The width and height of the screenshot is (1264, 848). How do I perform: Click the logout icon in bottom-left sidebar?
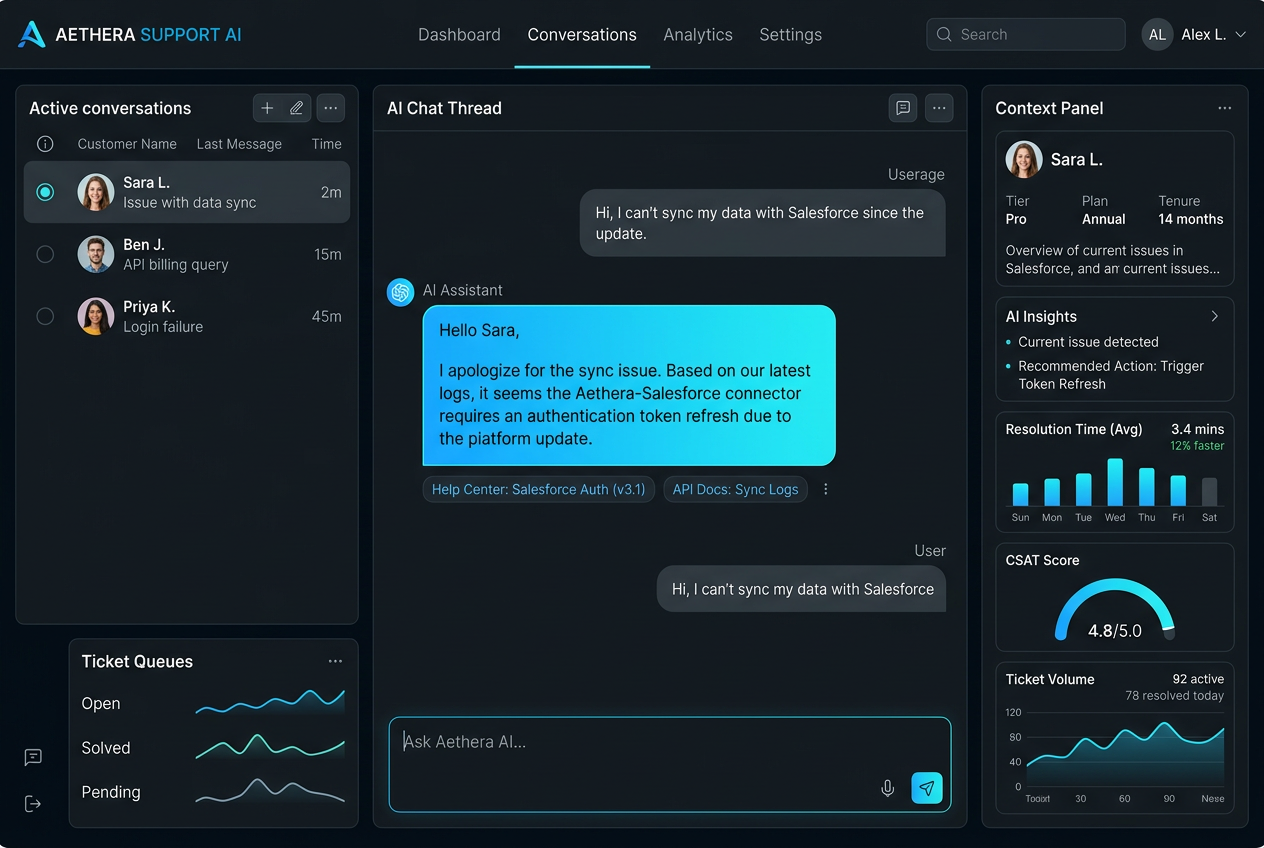[33, 804]
